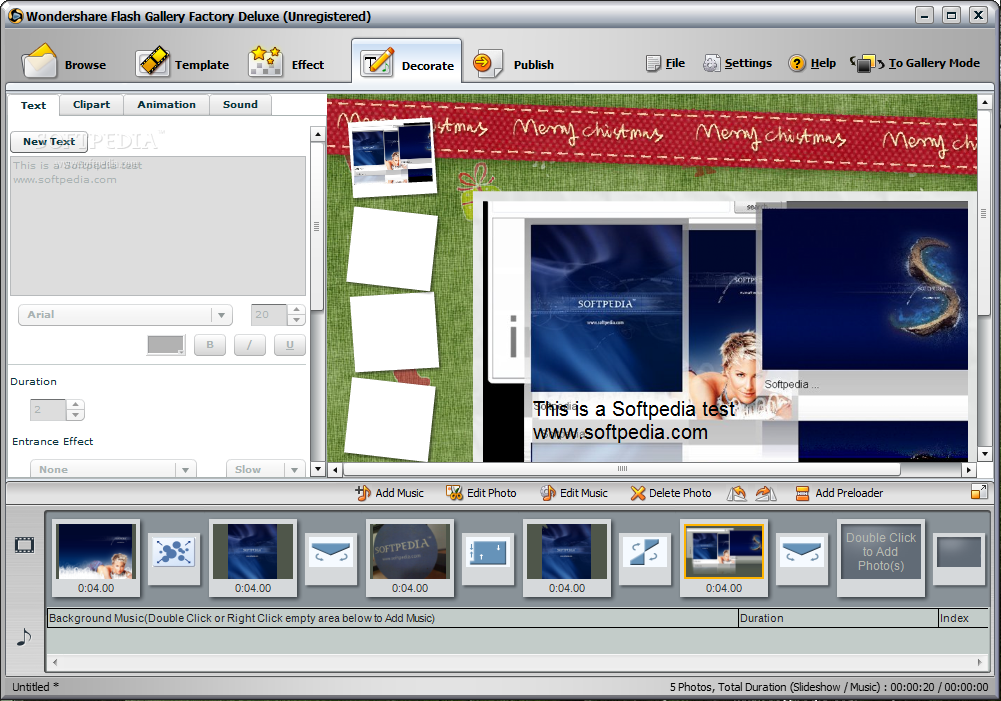This screenshot has width=1001, height=701.
Task: Select the photo thumbnail in preview sidebar
Action: click(393, 157)
